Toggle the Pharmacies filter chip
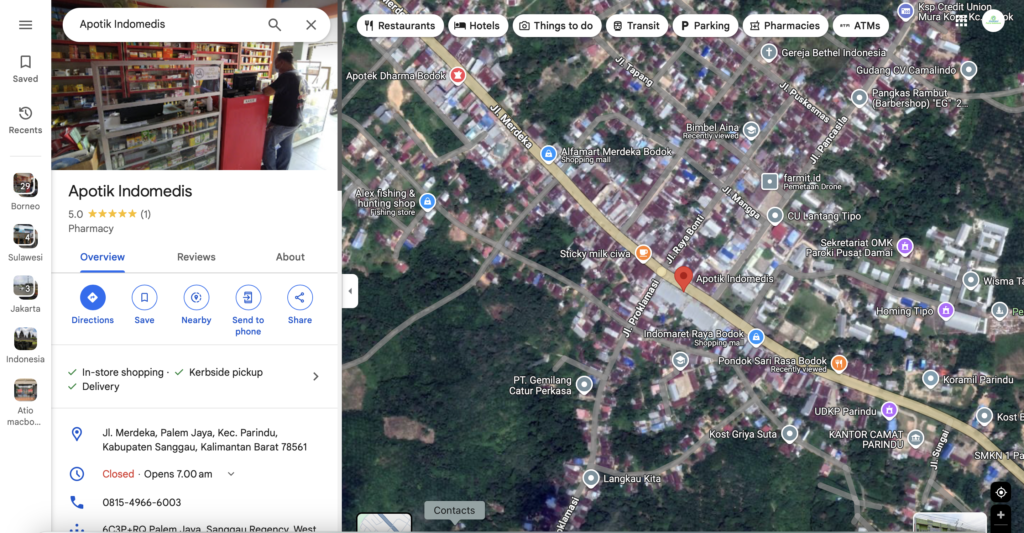Viewport: 1024px width, 533px height. click(785, 26)
